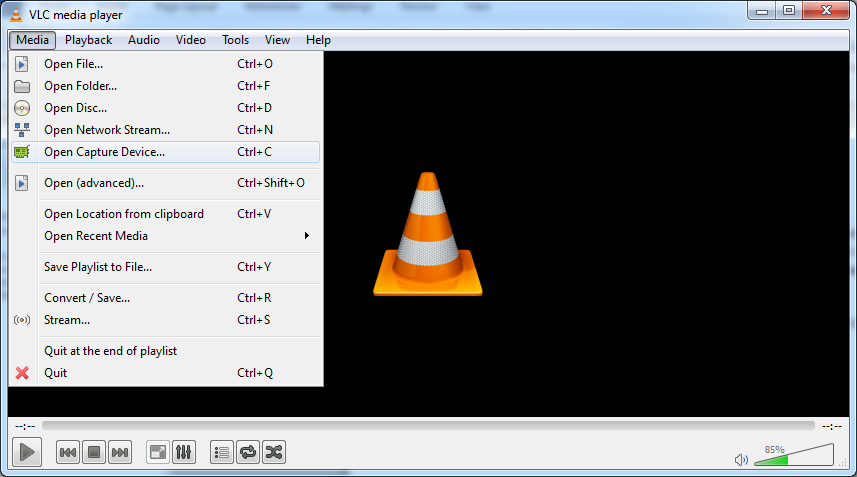Select Open Location from clipboard

tap(166, 214)
